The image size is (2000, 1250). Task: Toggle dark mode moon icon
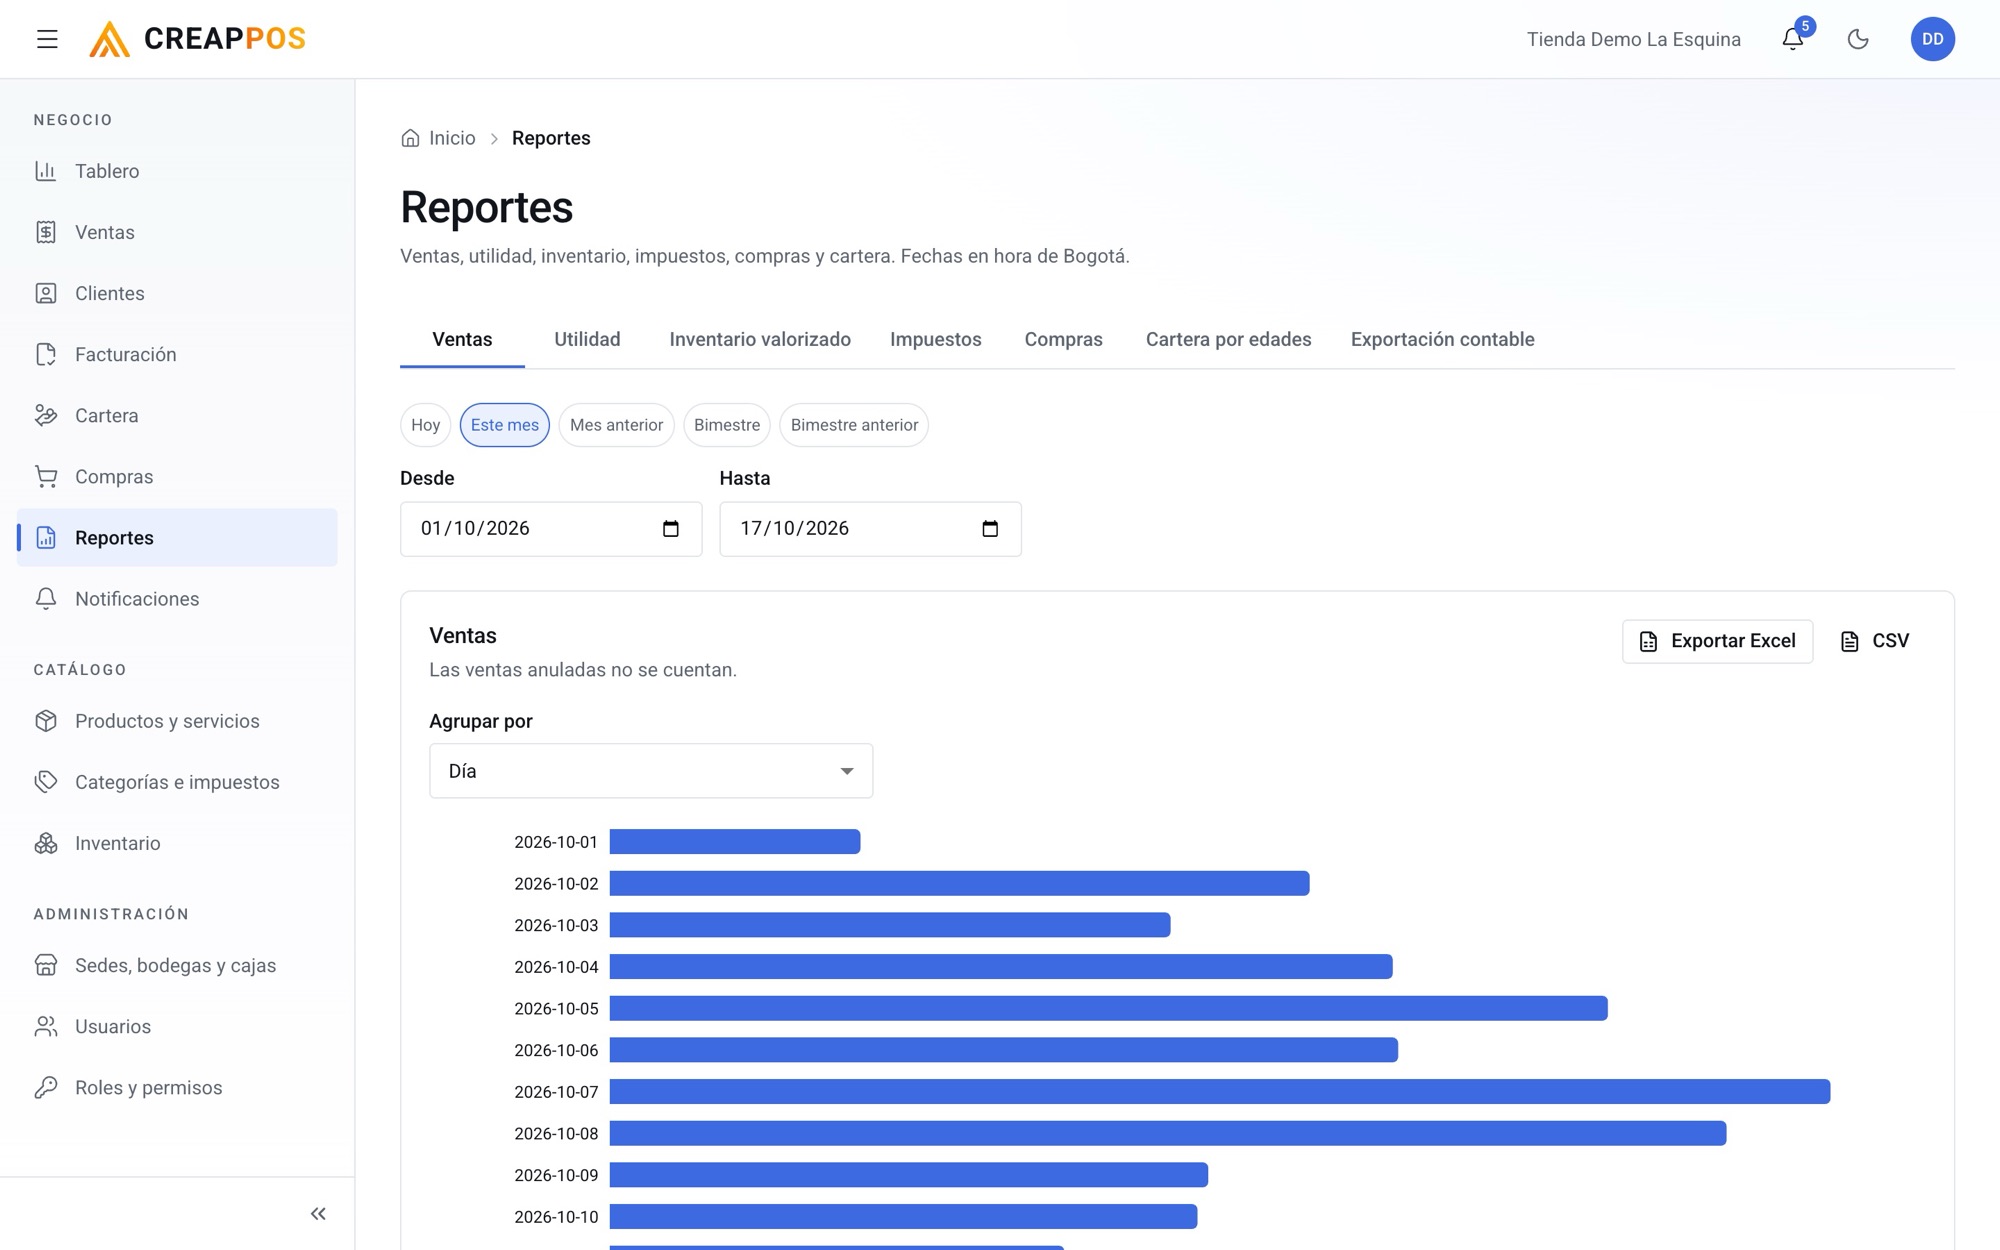click(x=1858, y=39)
